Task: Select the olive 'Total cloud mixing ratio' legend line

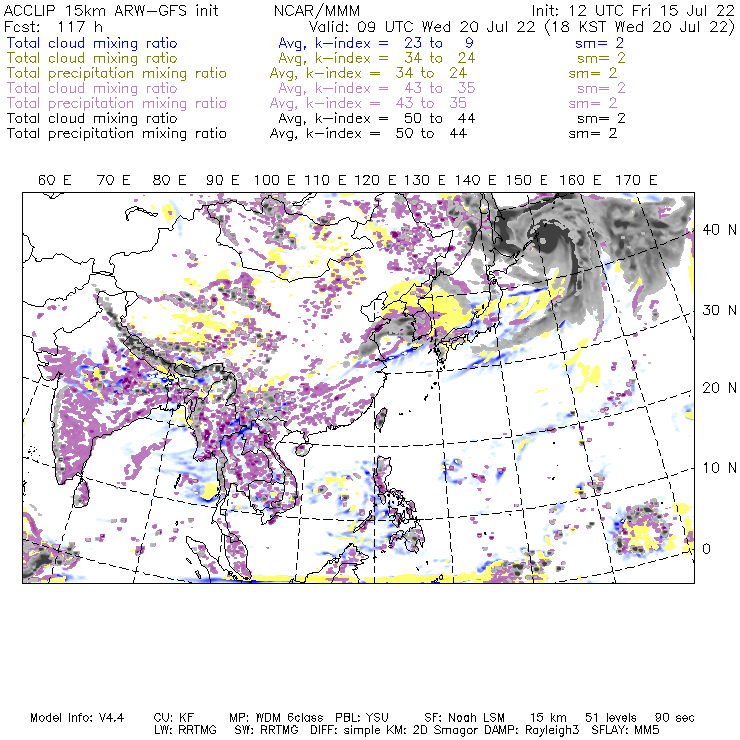Action: (x=92, y=58)
